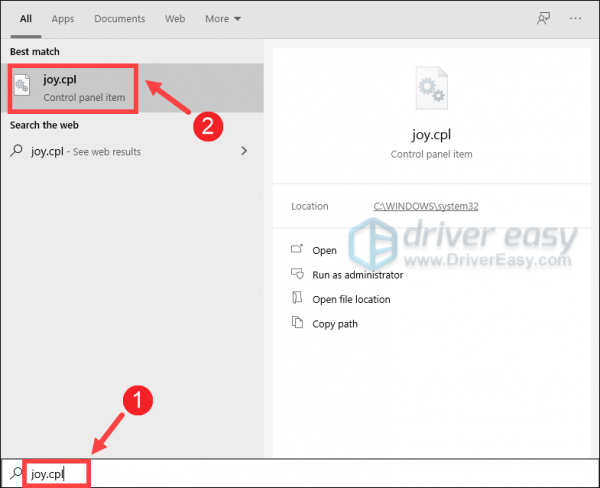Select the Documents tab
The image size is (600, 488).
118,19
